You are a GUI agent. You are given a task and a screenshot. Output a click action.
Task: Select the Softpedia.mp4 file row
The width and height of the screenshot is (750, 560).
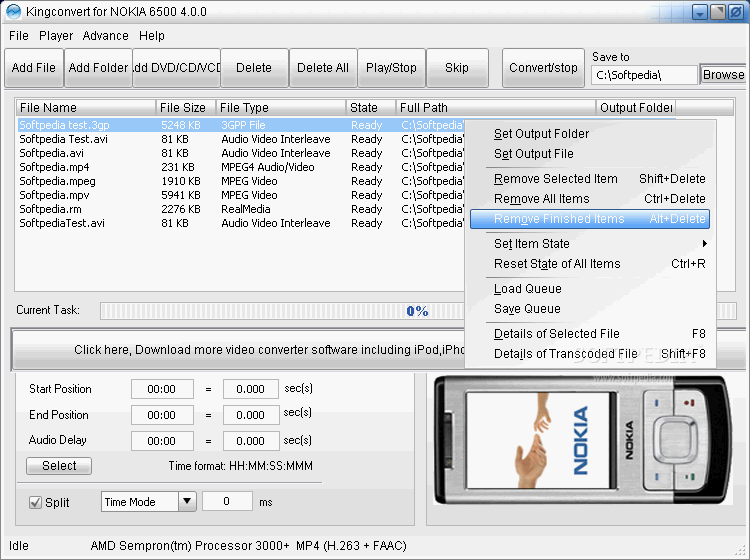coord(241,167)
